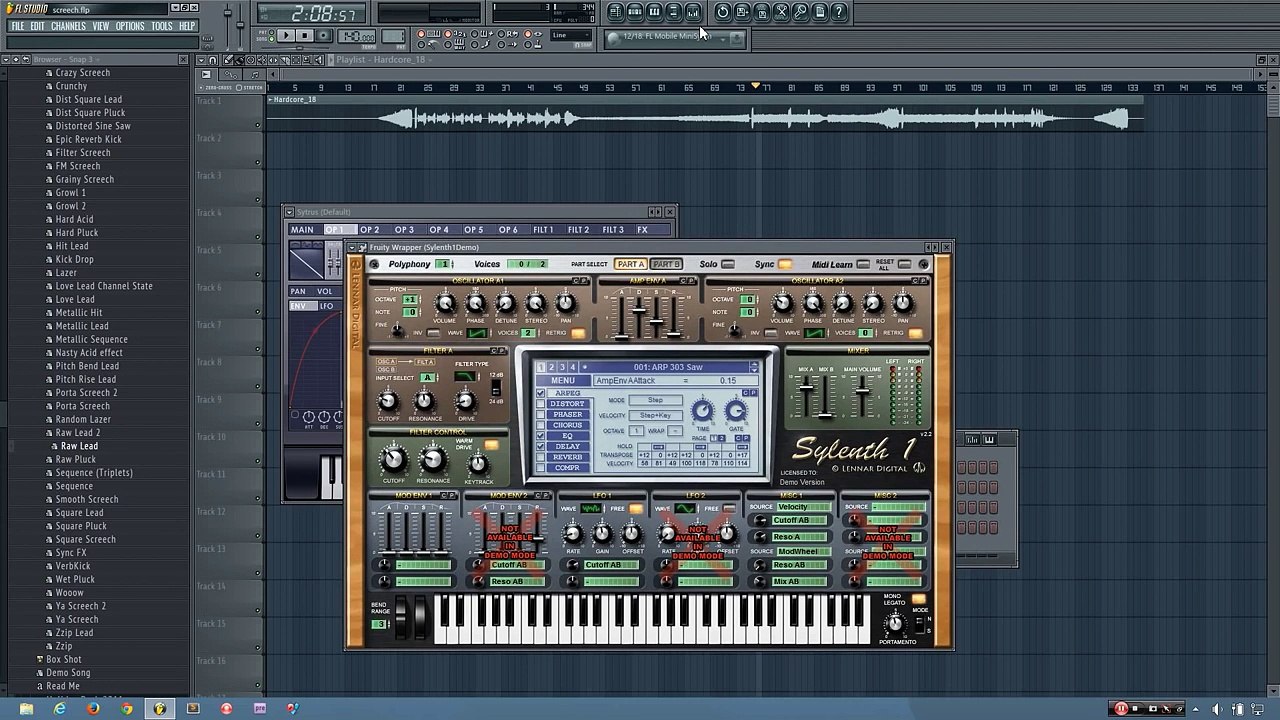Click the scissors audio editor icon

click(781, 12)
